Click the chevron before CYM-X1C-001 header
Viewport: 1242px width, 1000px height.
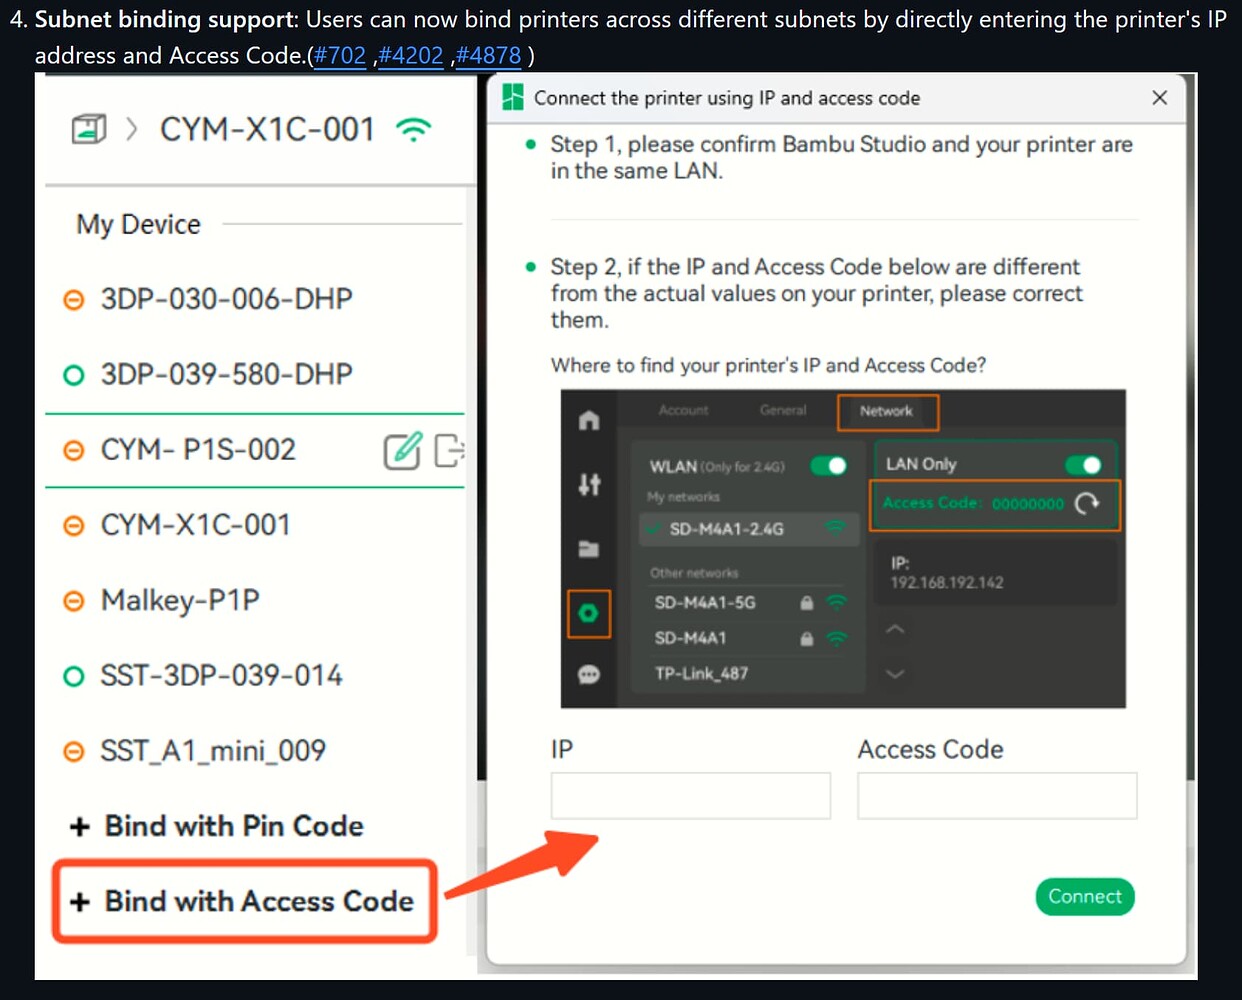click(132, 129)
